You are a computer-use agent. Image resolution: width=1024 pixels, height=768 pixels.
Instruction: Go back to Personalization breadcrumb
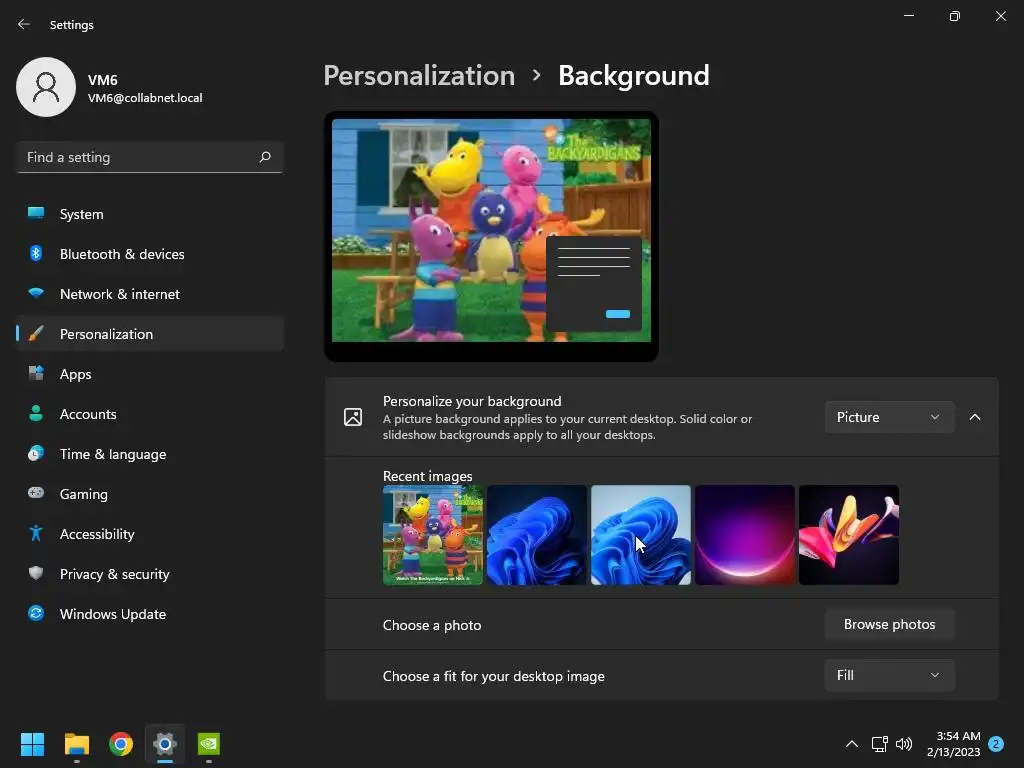419,76
